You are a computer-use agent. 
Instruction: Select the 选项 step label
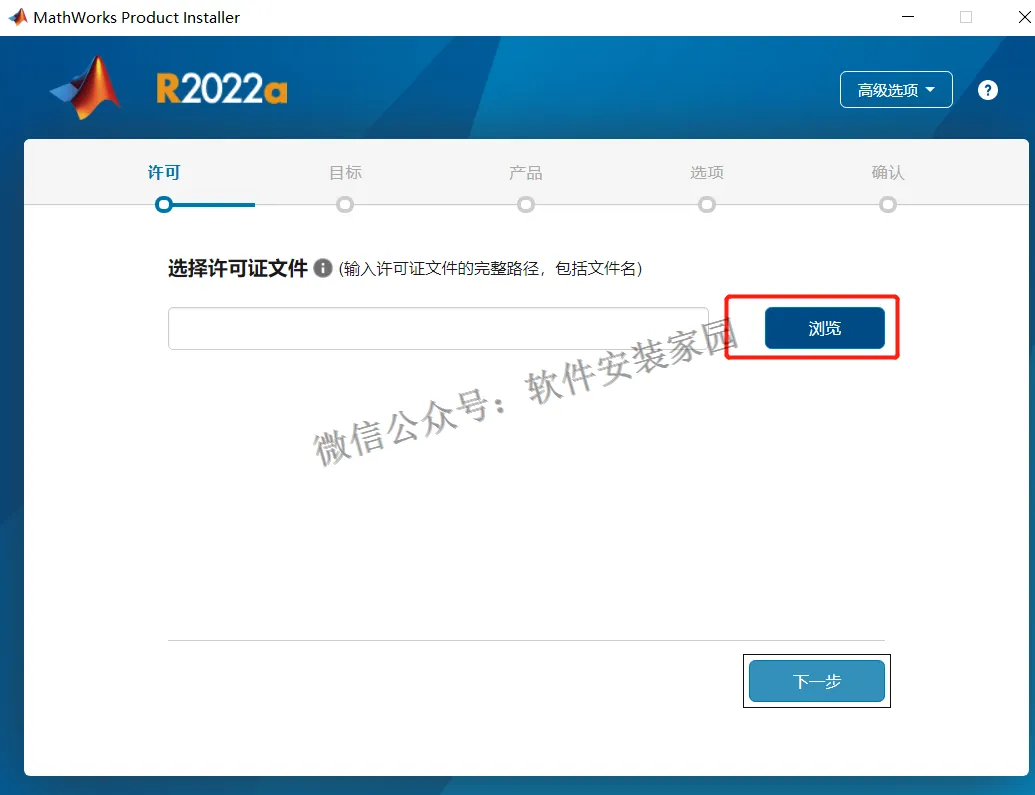point(707,172)
